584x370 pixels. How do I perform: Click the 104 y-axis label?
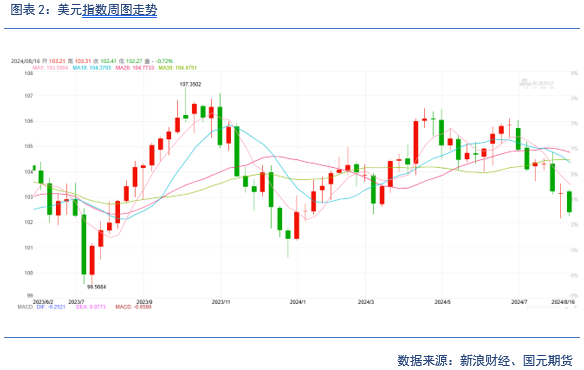[x=29, y=172]
